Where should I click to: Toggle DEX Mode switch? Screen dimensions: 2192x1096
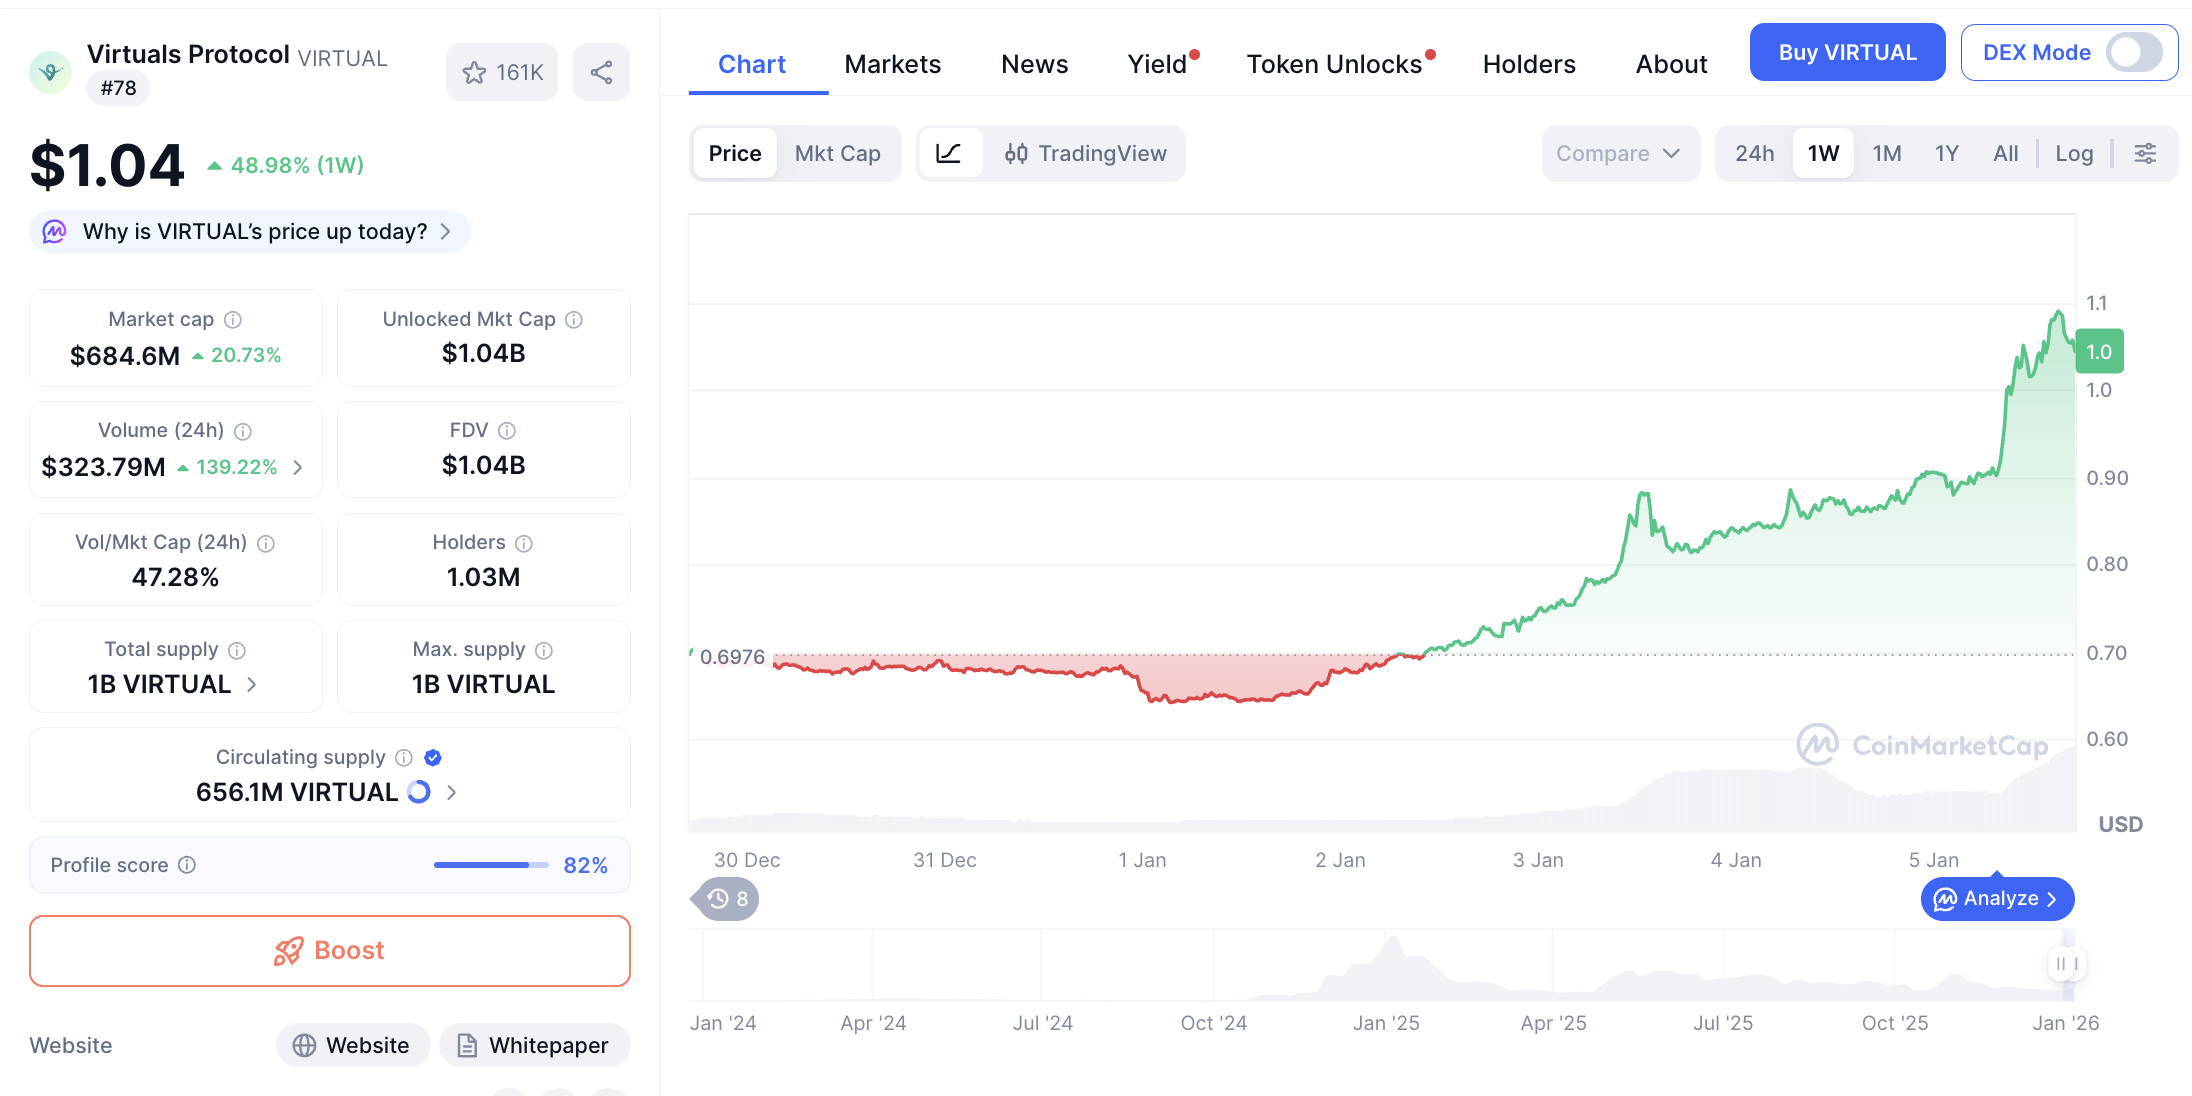[x=2134, y=53]
